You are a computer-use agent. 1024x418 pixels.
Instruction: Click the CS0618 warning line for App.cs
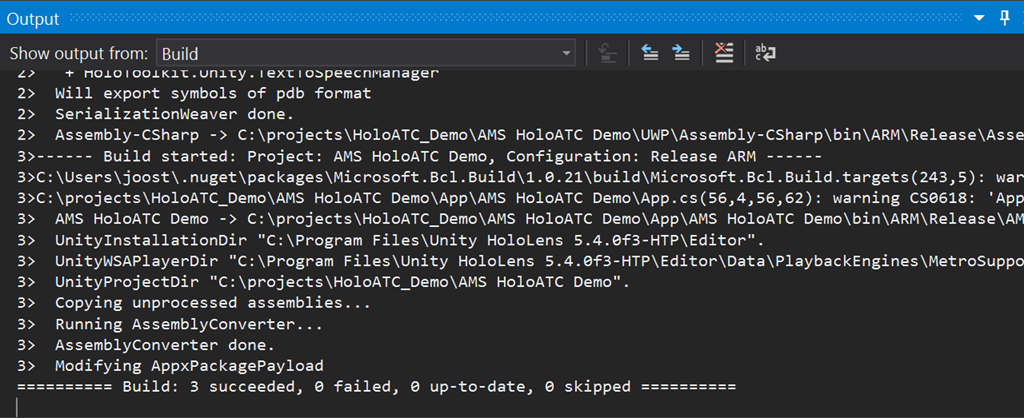pyautogui.click(x=520, y=199)
